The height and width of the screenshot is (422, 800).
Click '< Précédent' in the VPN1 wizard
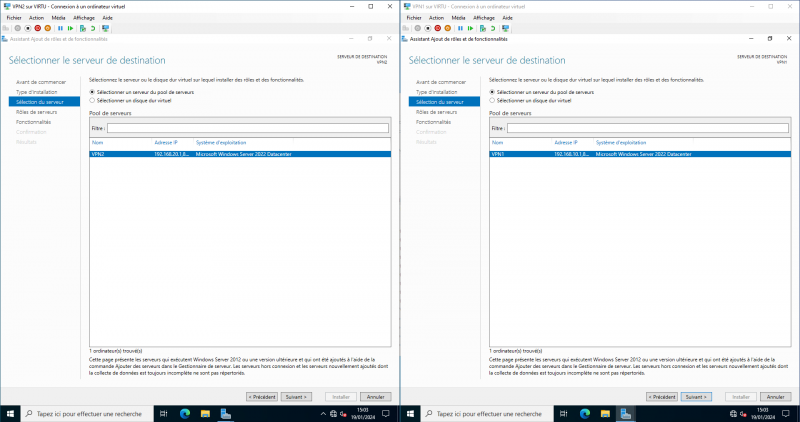point(662,397)
